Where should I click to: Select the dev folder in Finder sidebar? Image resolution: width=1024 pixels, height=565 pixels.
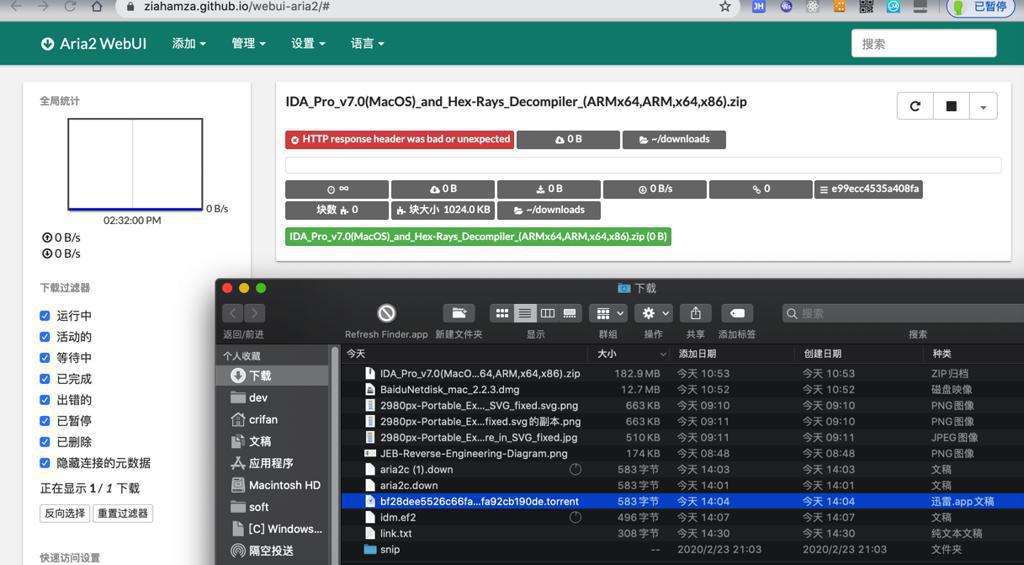(x=274, y=398)
